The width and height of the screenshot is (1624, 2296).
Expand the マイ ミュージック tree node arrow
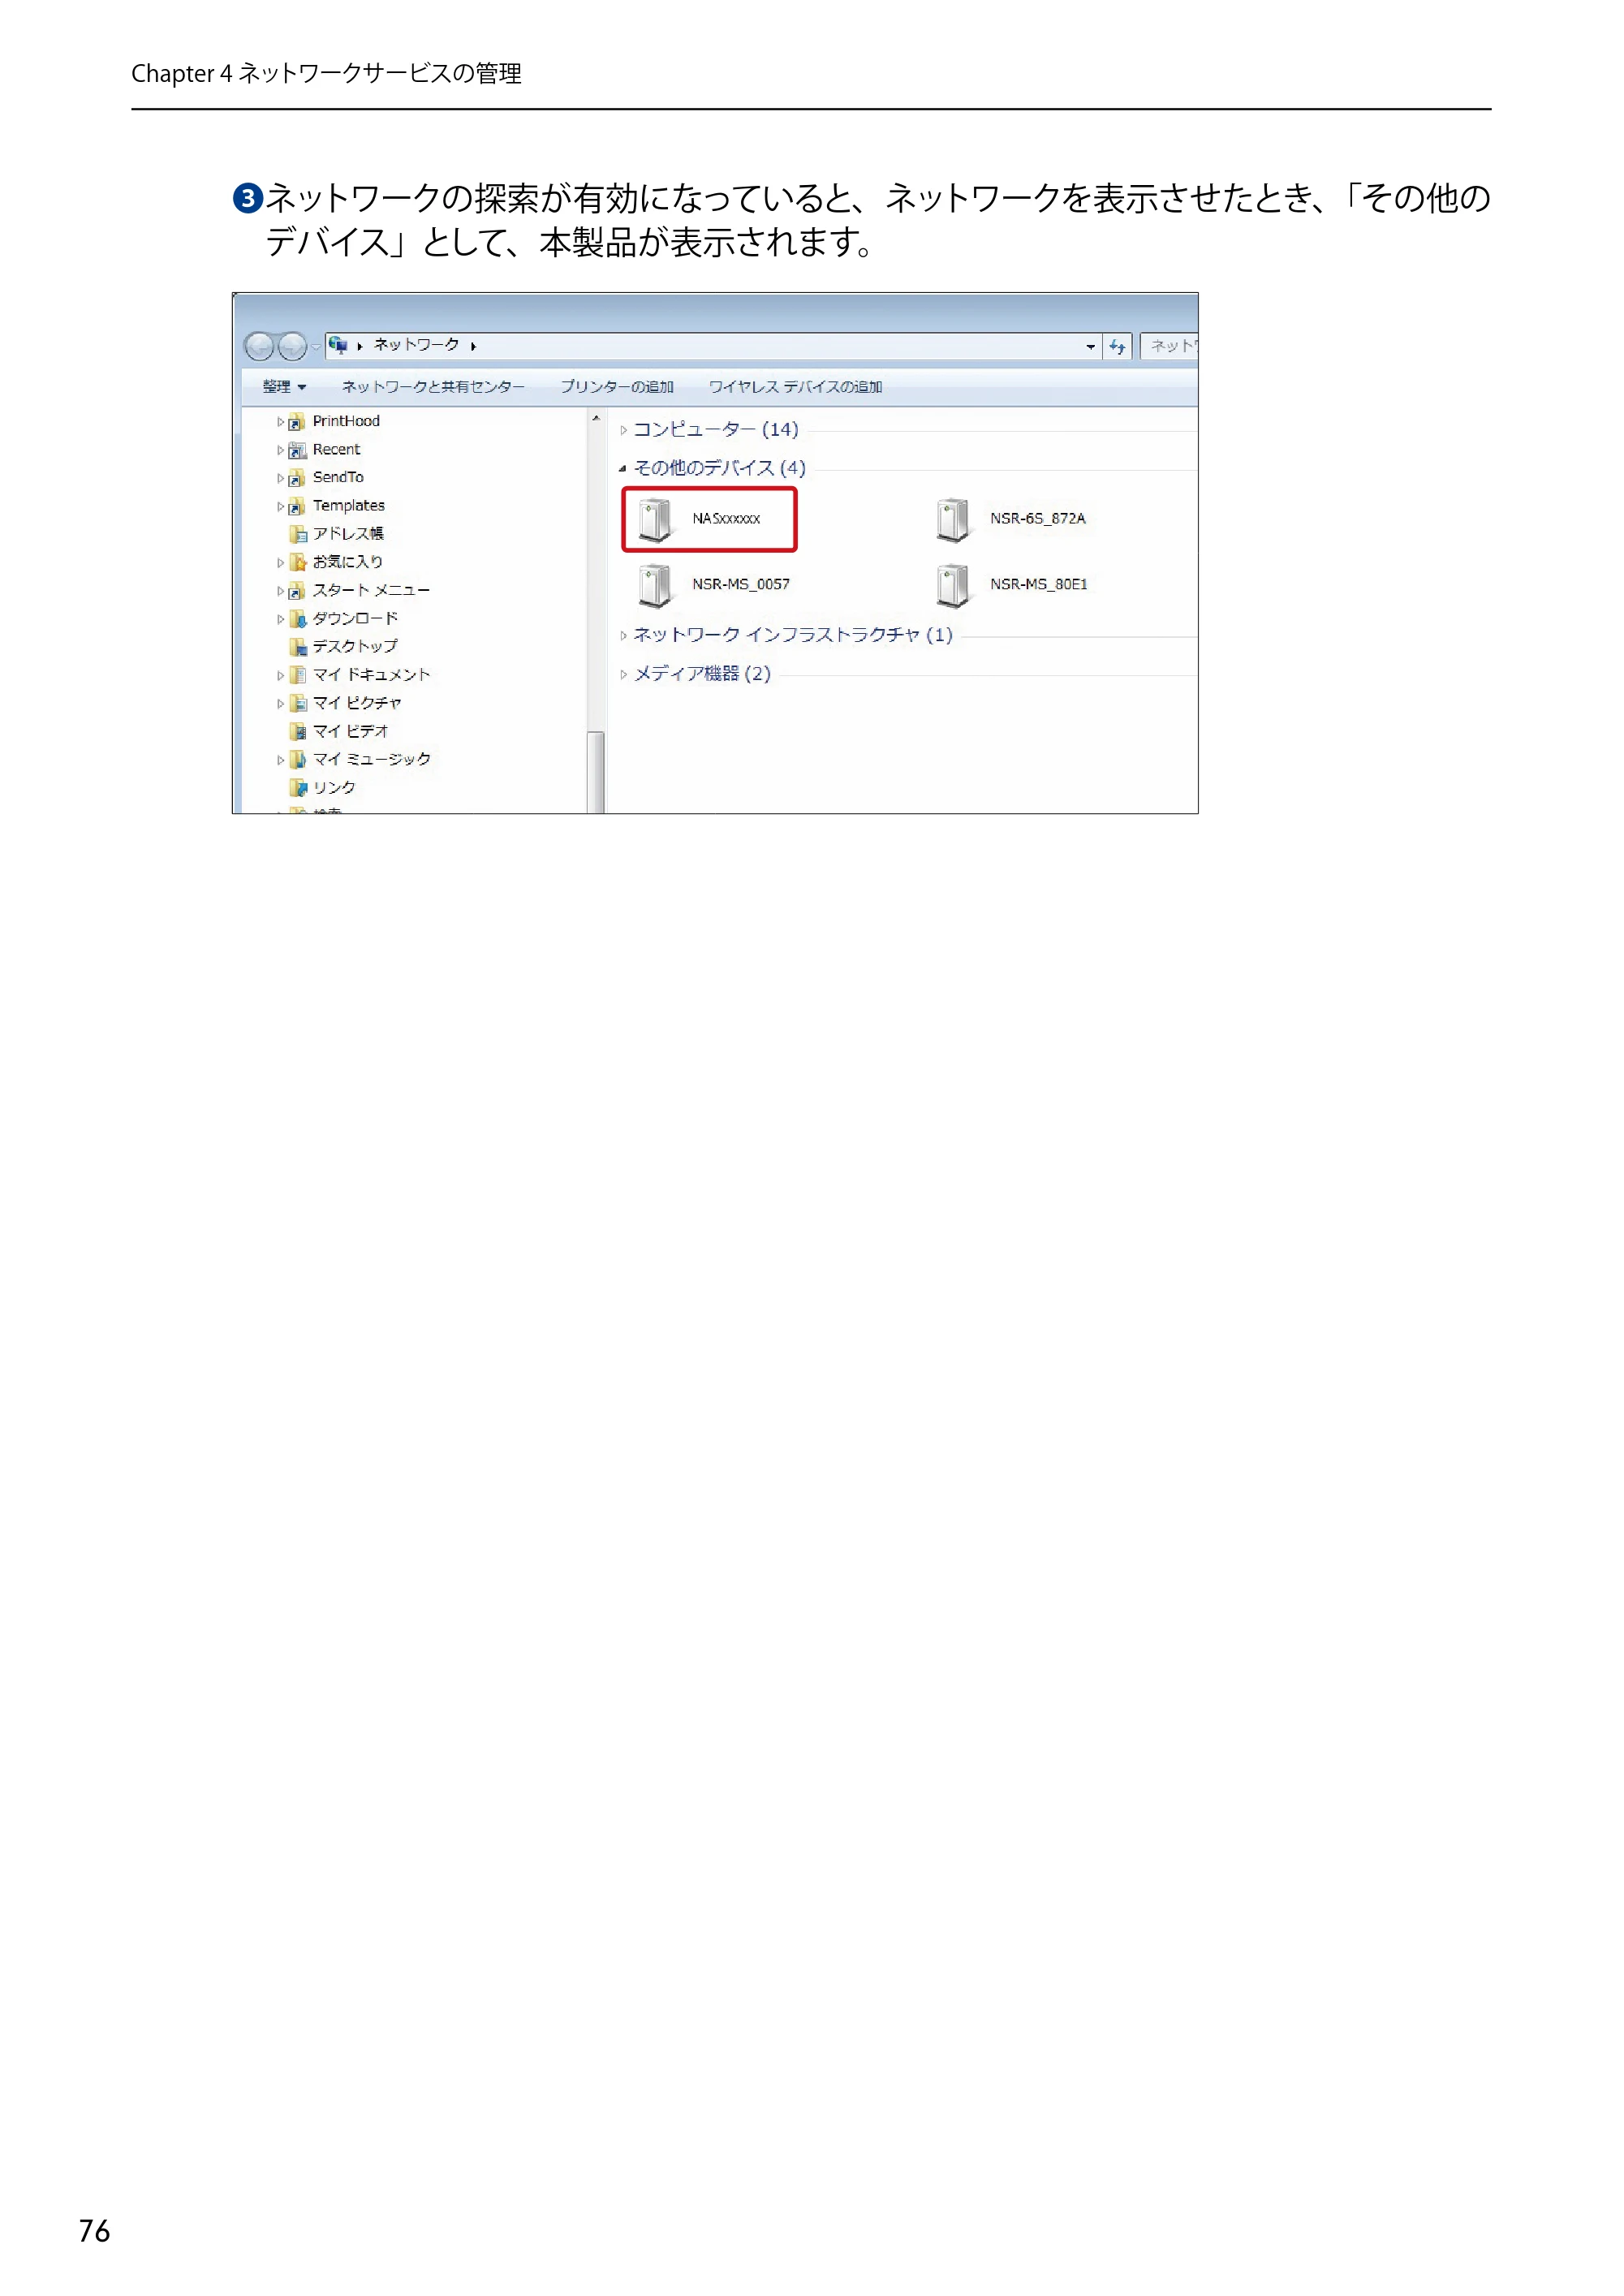pyautogui.click(x=280, y=760)
